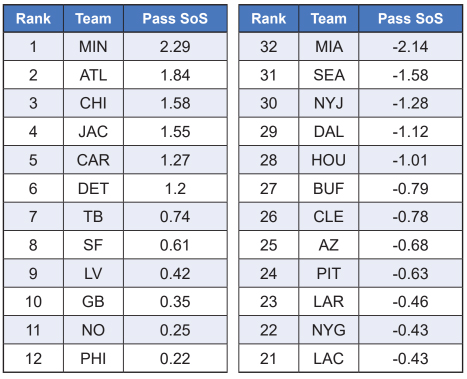Click the DET team cell
The width and height of the screenshot is (467, 379).
(x=93, y=188)
